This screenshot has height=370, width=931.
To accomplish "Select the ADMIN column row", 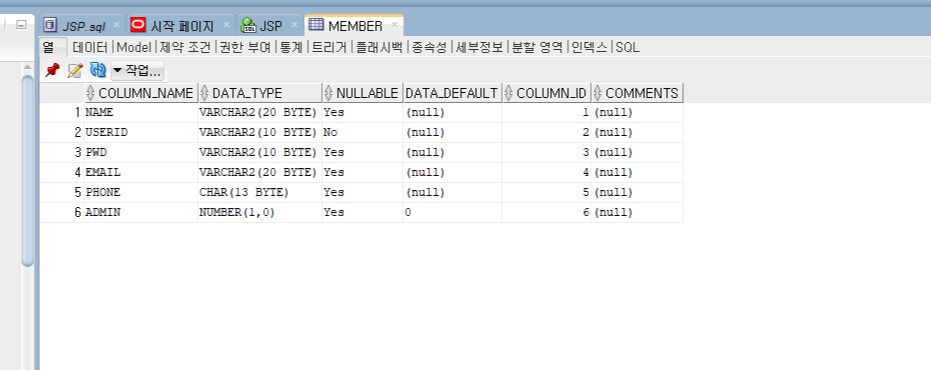I will coord(361,212).
